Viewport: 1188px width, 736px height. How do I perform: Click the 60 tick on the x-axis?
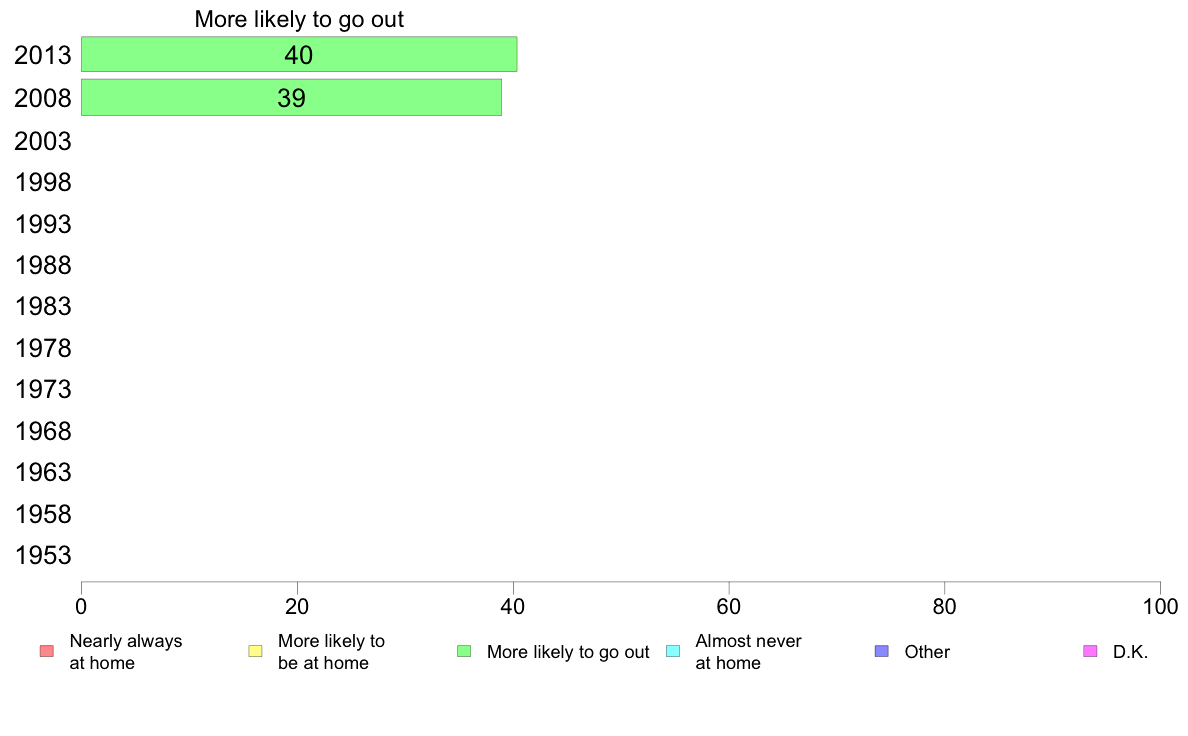pyautogui.click(x=729, y=606)
